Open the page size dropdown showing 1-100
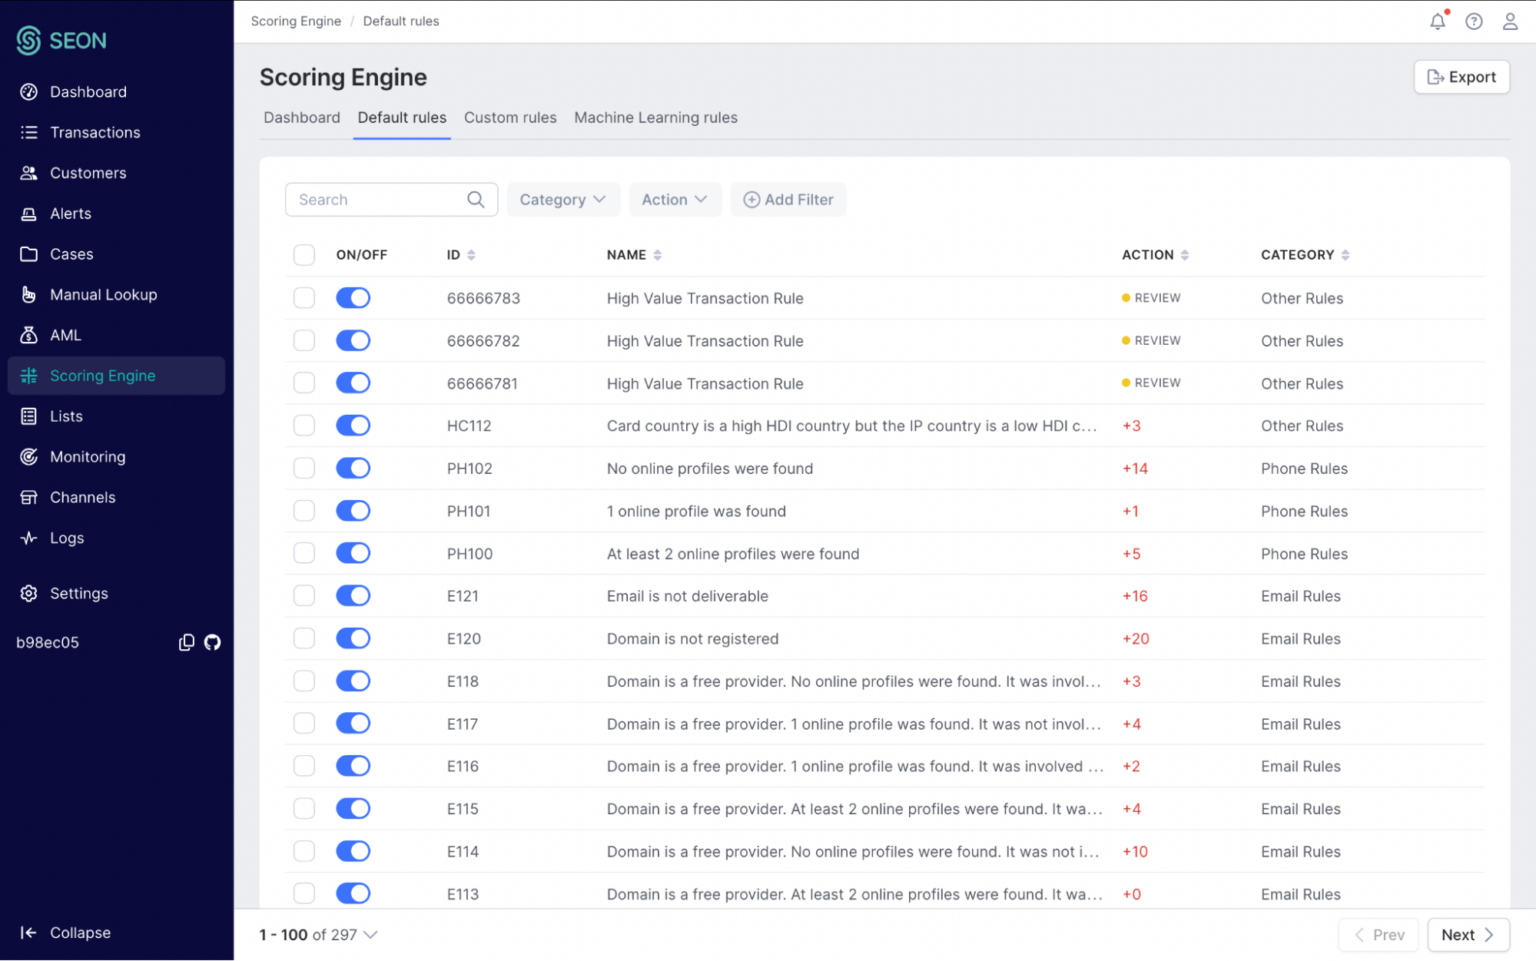The height and width of the screenshot is (961, 1536). point(318,935)
